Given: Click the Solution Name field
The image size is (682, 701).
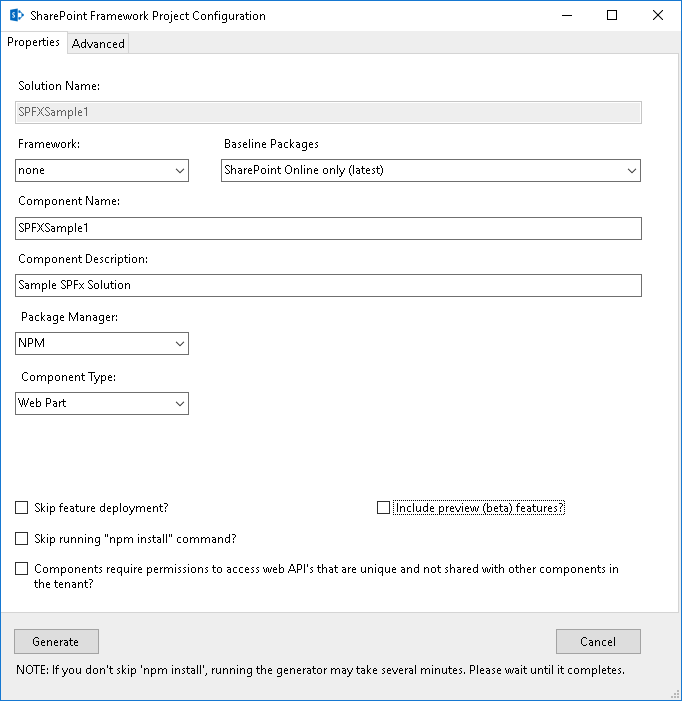Looking at the screenshot, I should (329, 113).
